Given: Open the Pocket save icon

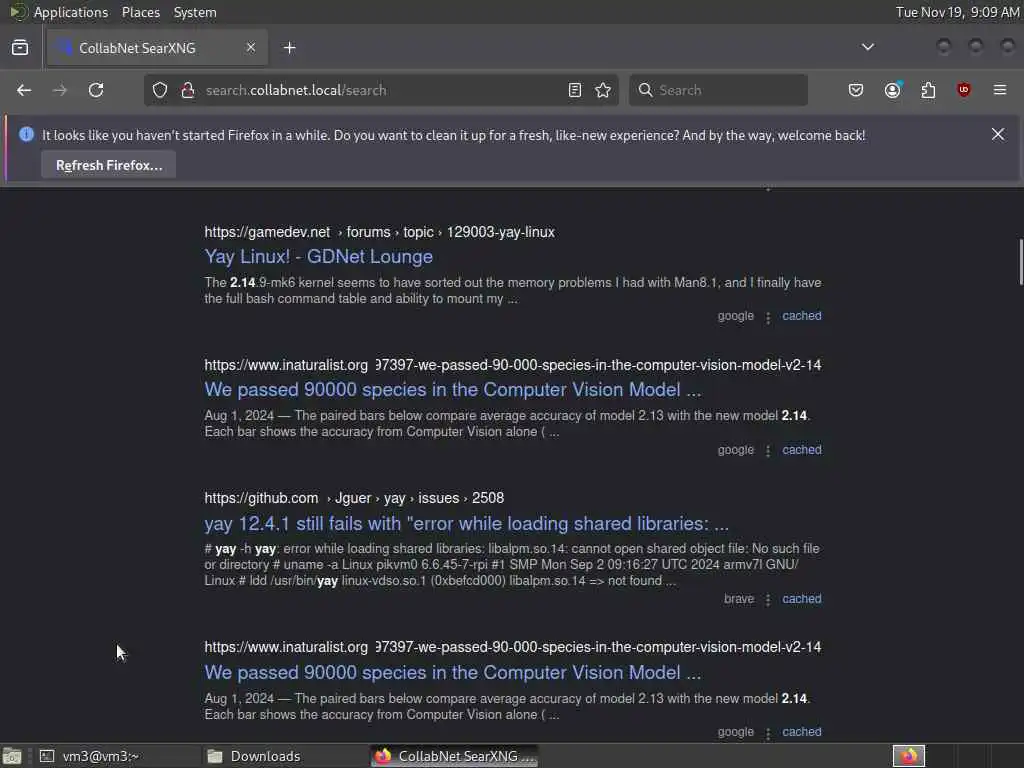Looking at the screenshot, I should pos(856,90).
